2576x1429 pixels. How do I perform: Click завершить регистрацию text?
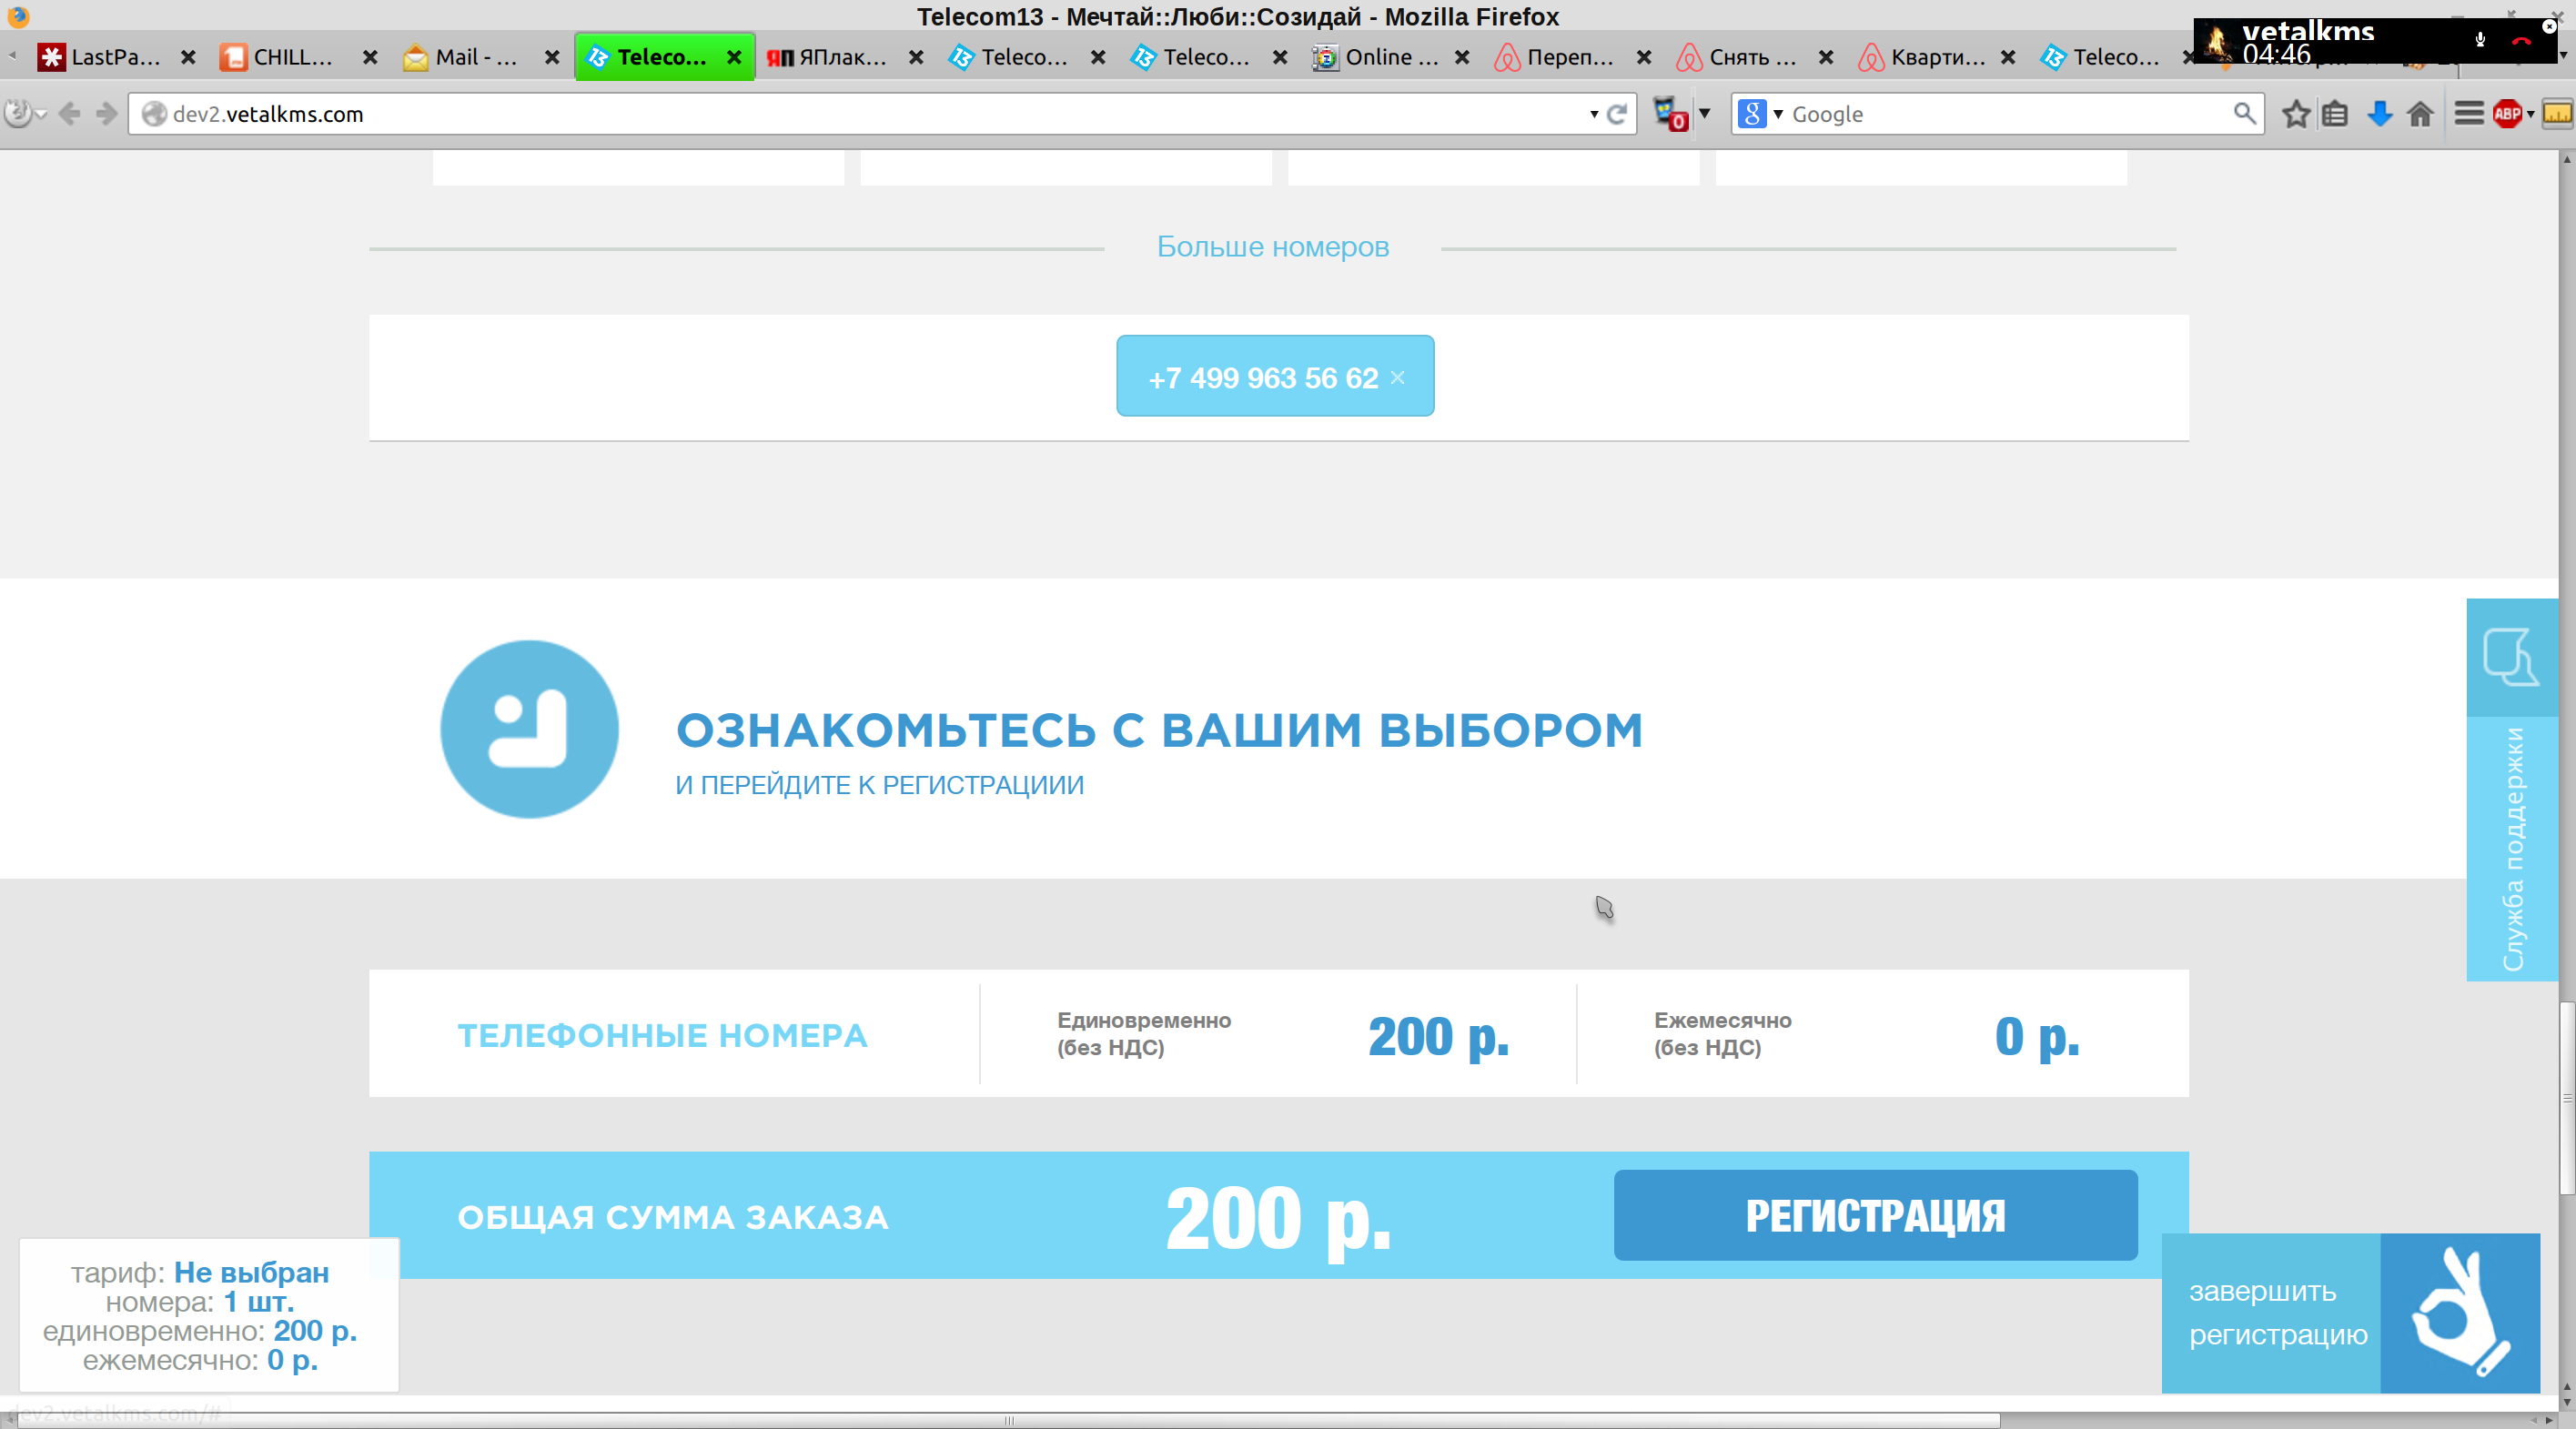coord(2277,1312)
